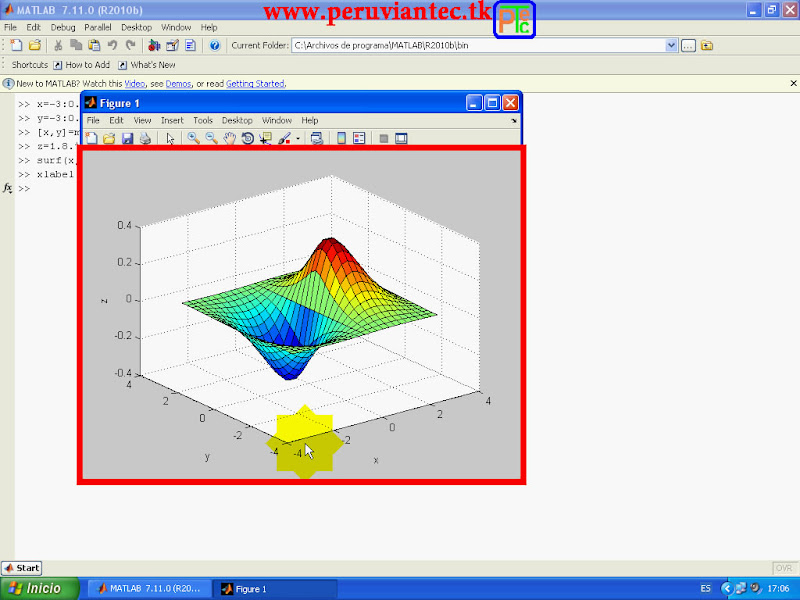Open the Parallel menu in MATLAB
Image resolution: width=800 pixels, height=600 pixels.
[97, 28]
